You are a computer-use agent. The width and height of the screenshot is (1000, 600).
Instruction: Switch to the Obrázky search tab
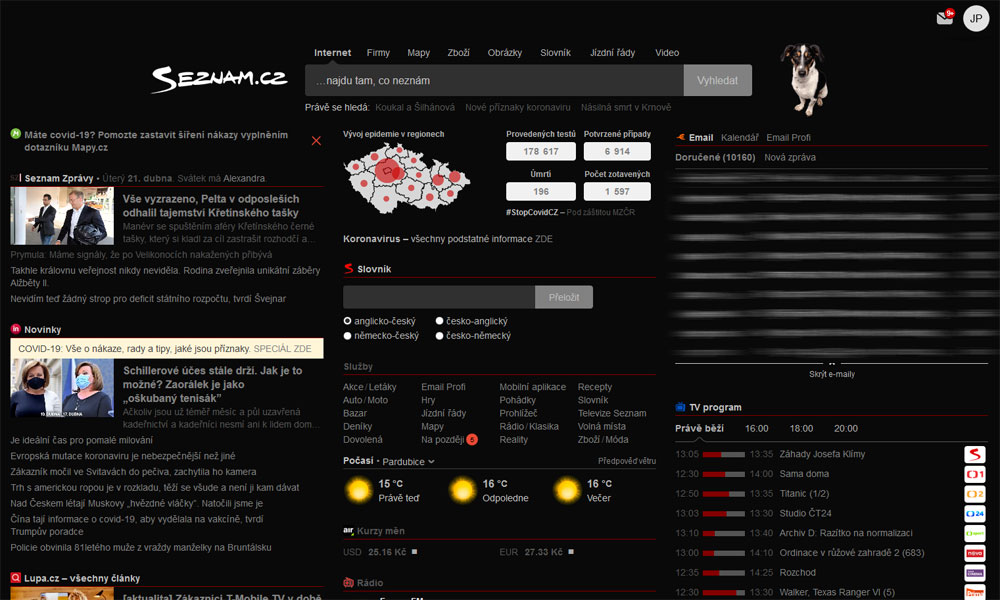point(504,52)
